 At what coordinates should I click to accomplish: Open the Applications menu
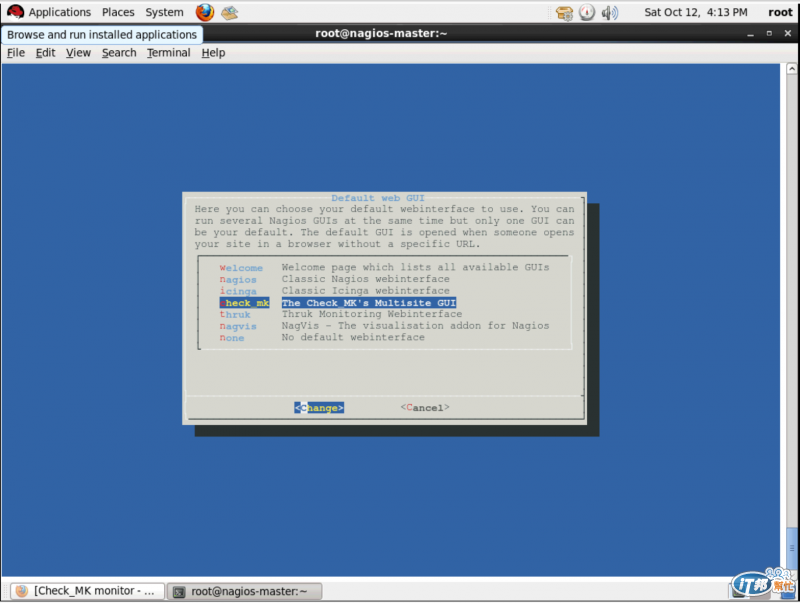click(60, 12)
